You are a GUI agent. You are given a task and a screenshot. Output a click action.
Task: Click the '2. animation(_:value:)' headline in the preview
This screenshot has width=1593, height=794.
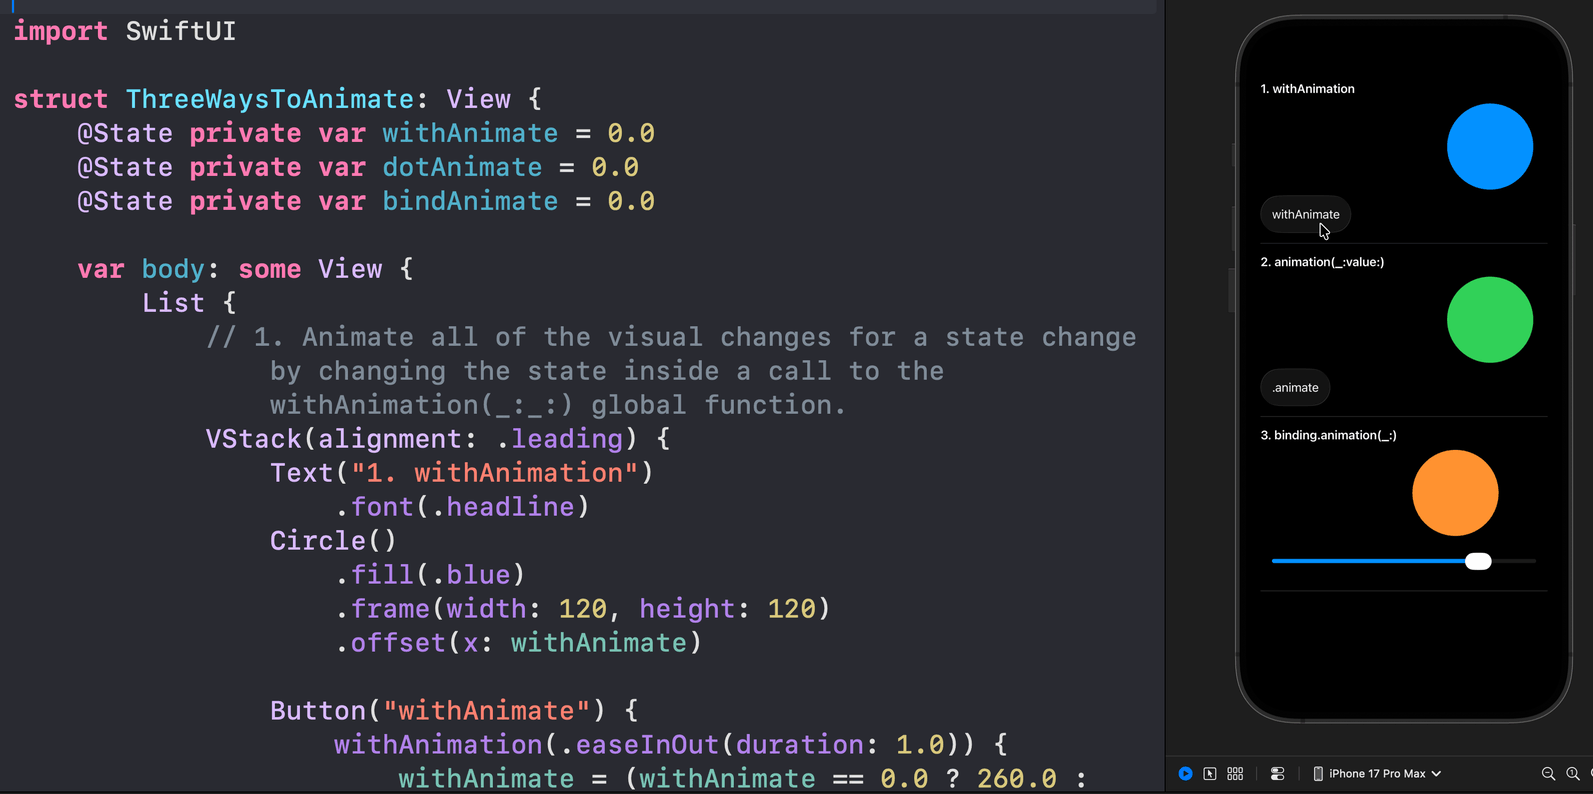coord(1322,262)
